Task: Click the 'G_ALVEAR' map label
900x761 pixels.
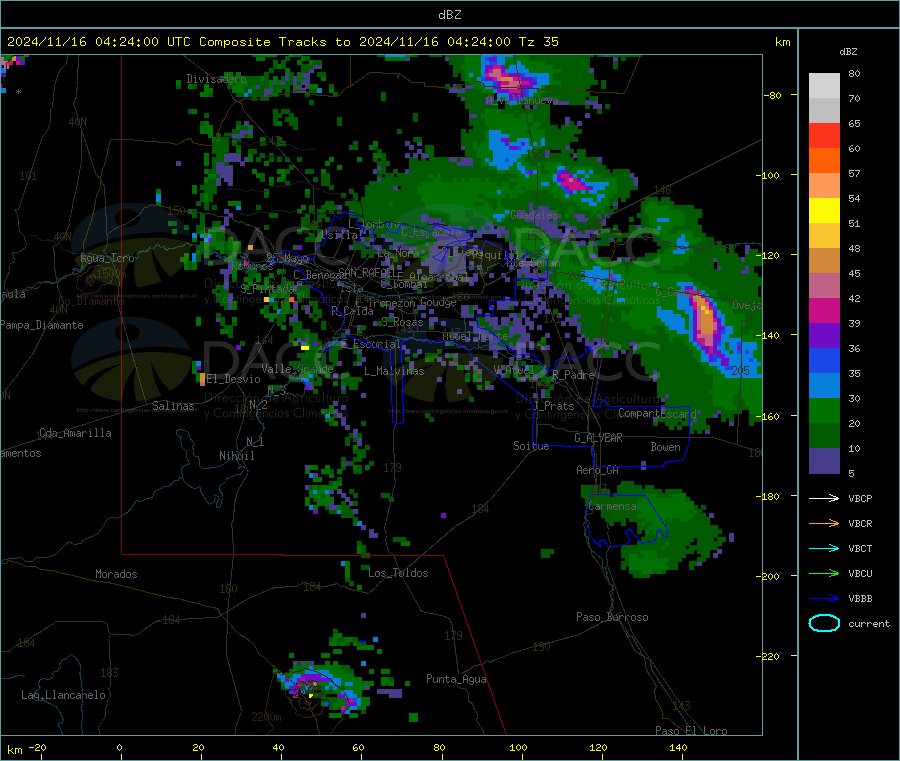Action: click(x=598, y=438)
